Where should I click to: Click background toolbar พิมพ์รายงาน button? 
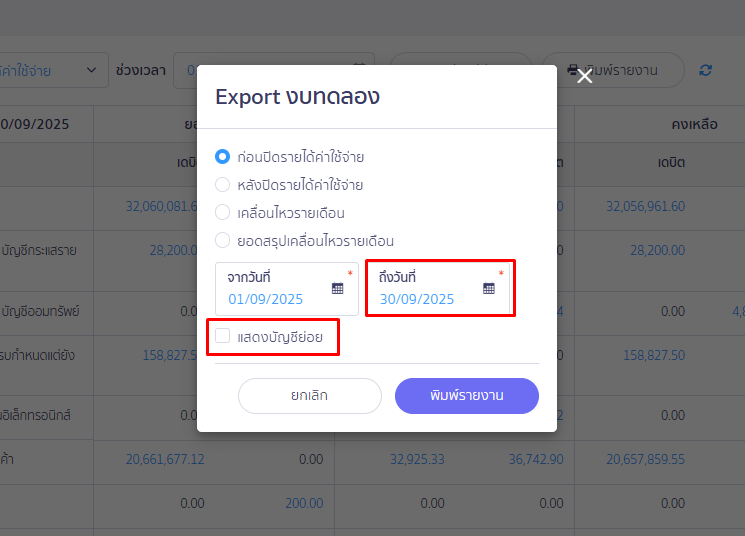[613, 70]
